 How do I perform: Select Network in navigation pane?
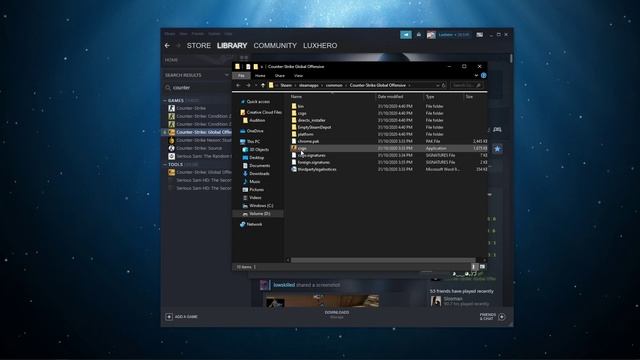pos(251,224)
